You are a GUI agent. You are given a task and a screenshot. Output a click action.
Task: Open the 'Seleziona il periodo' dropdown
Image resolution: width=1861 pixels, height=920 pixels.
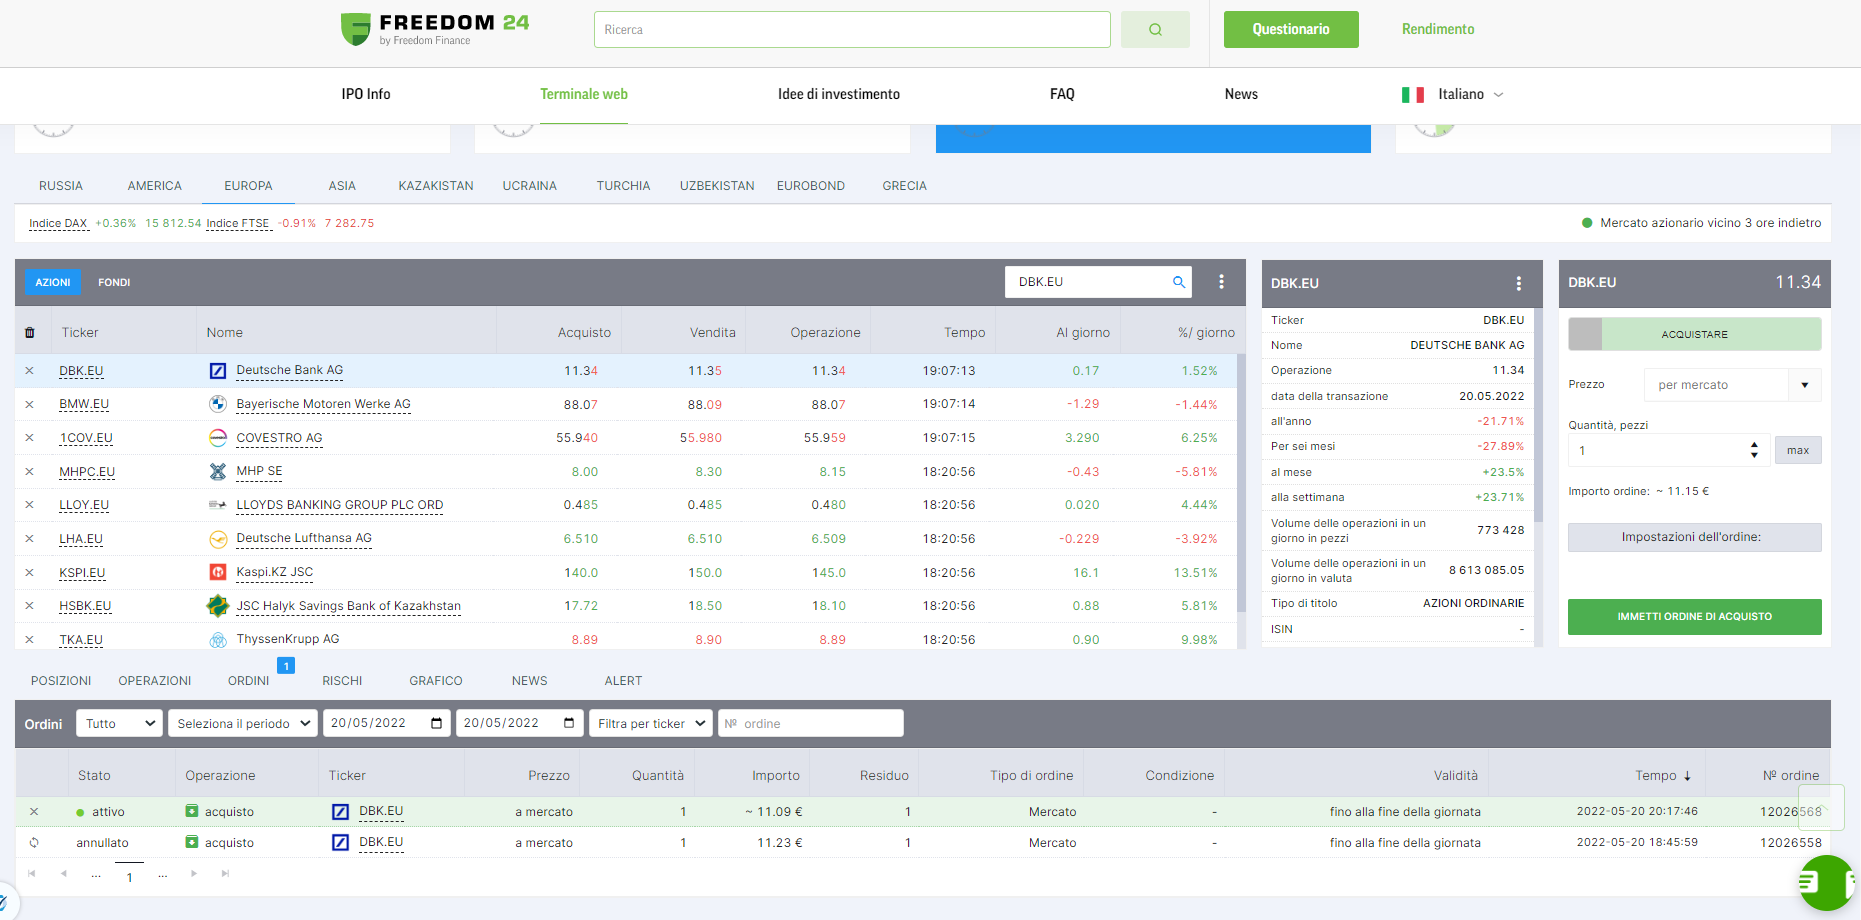pos(243,723)
